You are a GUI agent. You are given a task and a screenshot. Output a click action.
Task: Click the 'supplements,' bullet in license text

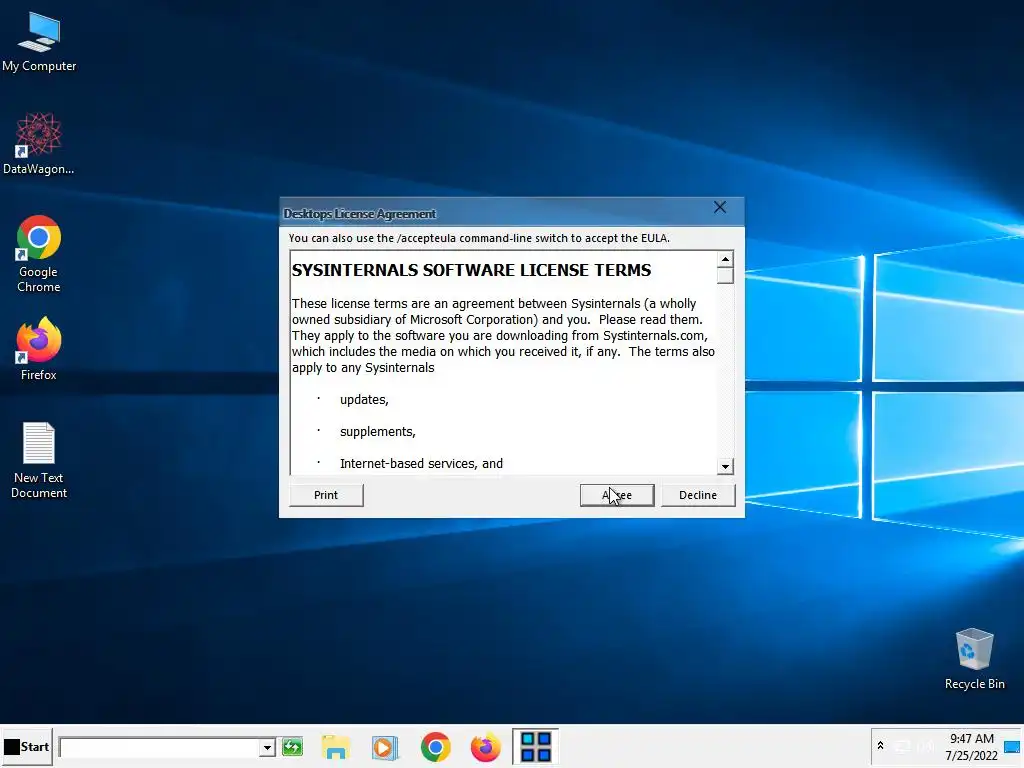coord(377,432)
